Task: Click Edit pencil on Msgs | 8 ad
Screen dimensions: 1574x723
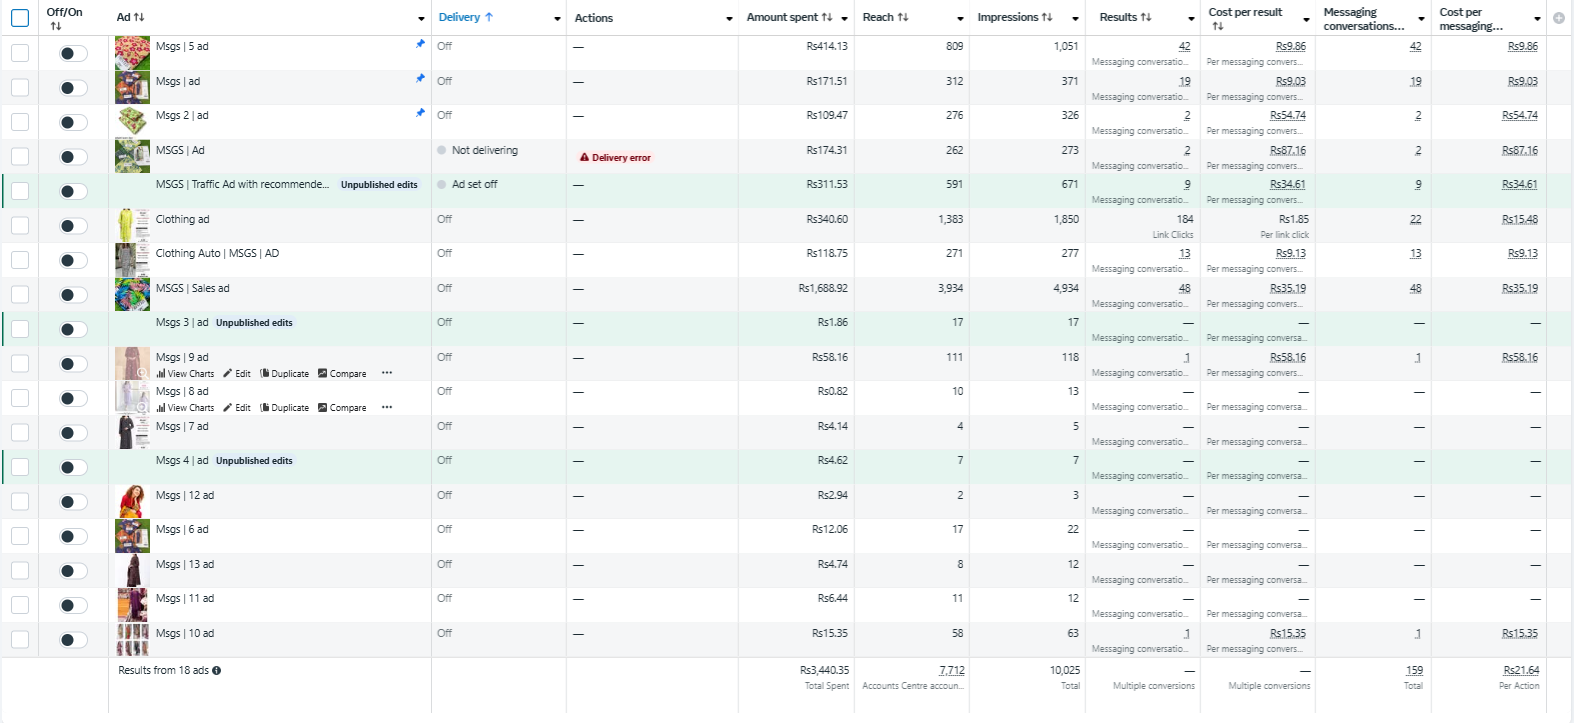Action: click(x=237, y=408)
